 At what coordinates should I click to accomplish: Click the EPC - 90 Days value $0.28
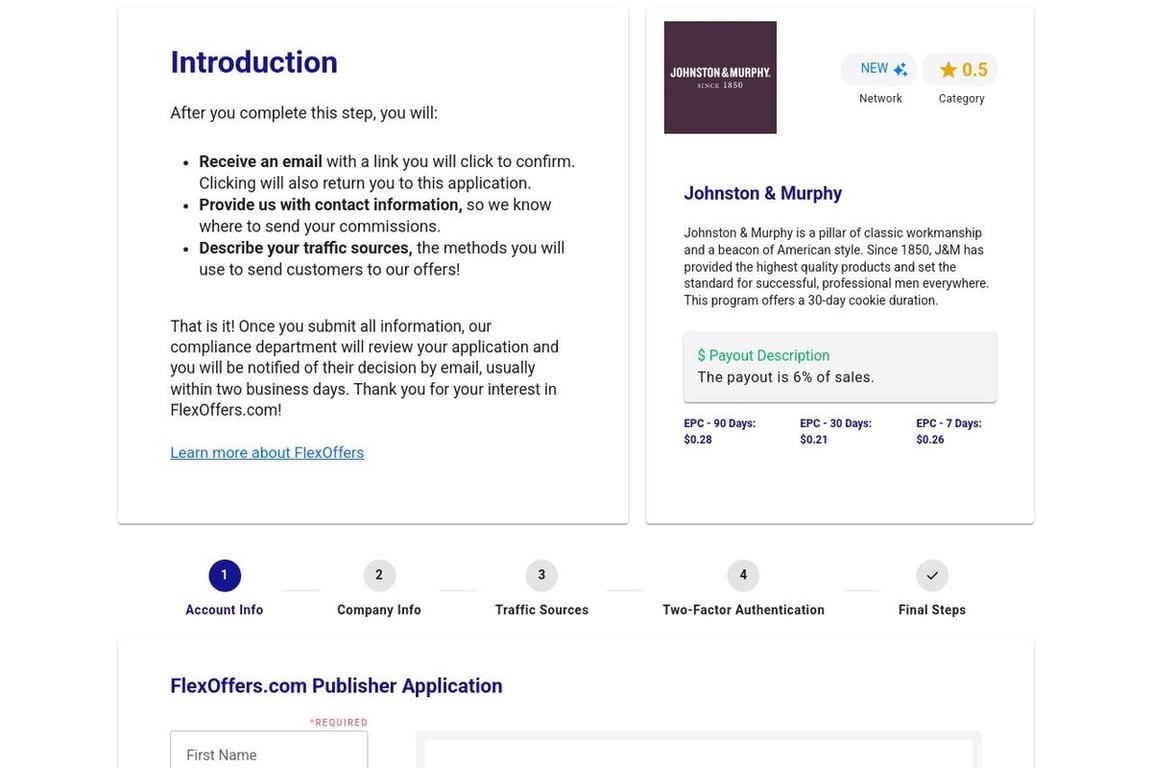click(698, 439)
